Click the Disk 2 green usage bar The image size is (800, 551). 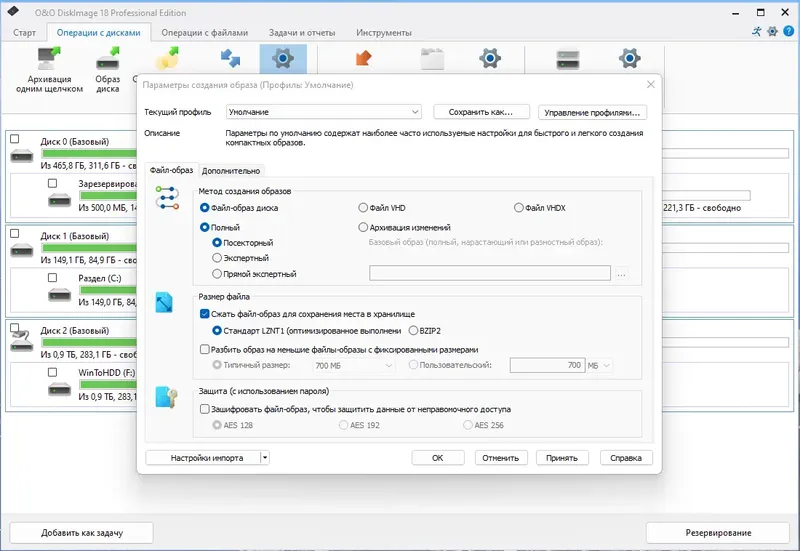[x=89, y=342]
